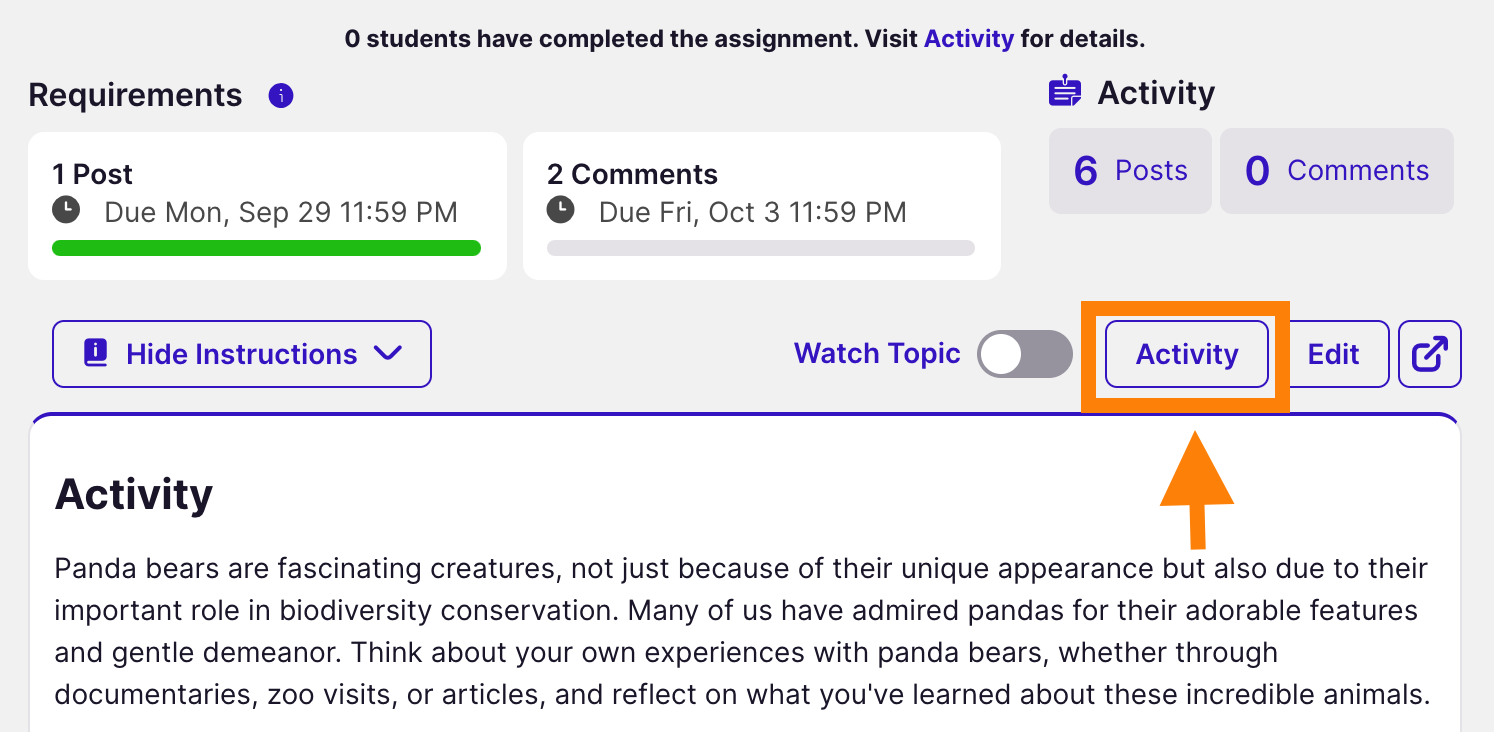Click the Edit button
1494x732 pixels.
pos(1334,354)
